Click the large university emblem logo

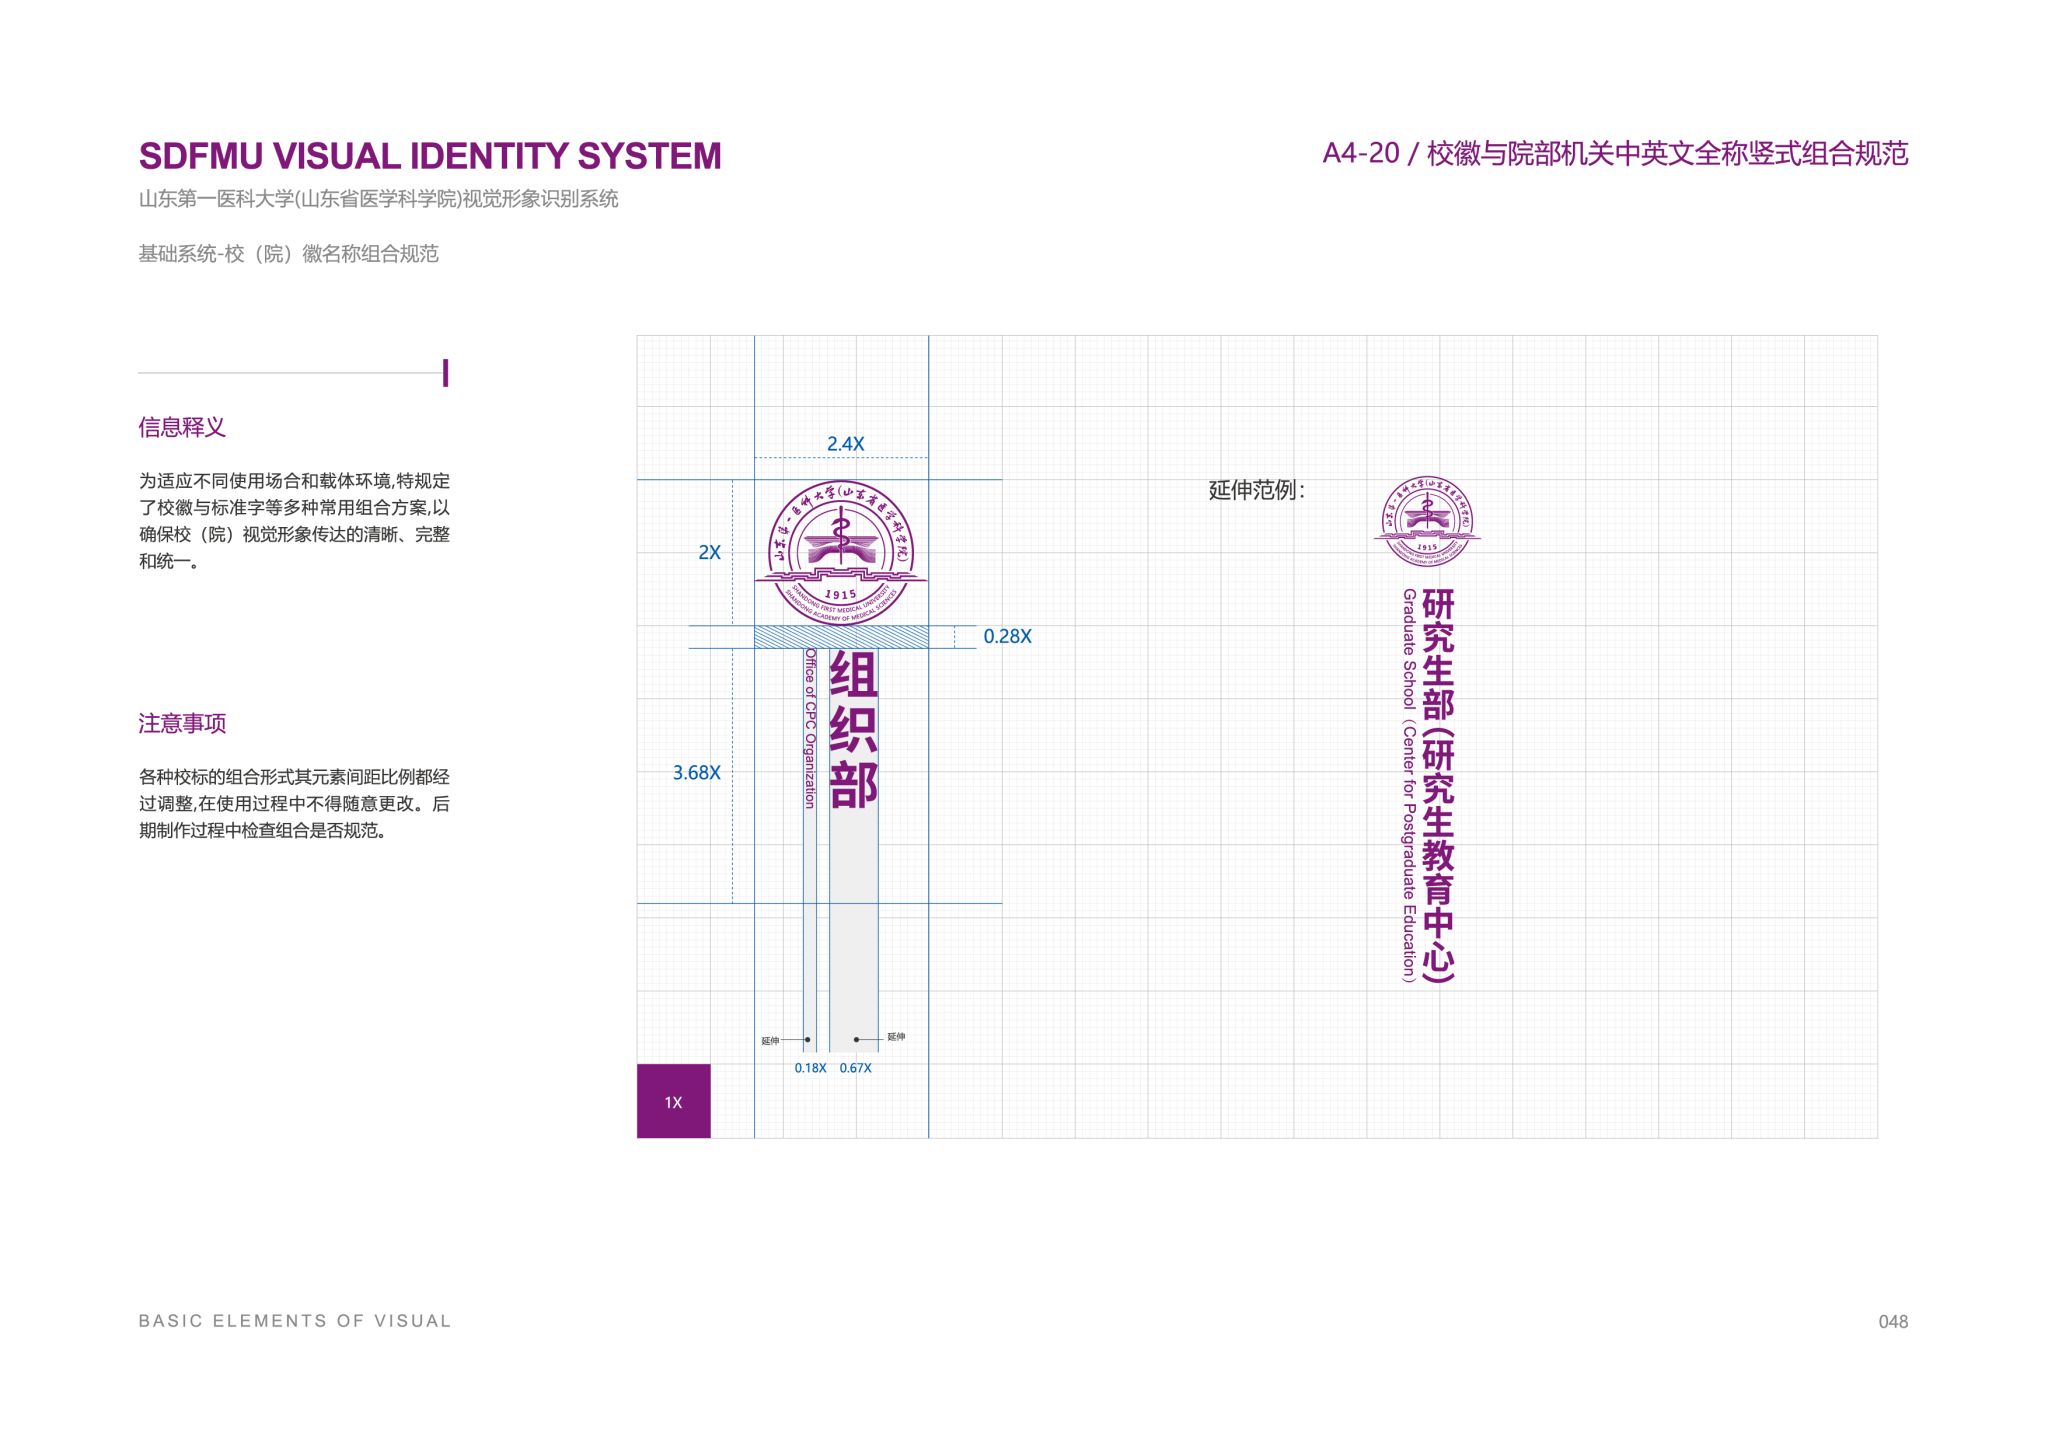point(841,553)
